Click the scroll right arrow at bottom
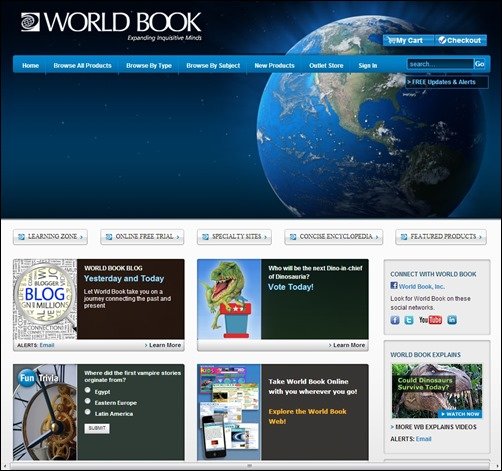The height and width of the screenshot is (471, 502). point(496,466)
